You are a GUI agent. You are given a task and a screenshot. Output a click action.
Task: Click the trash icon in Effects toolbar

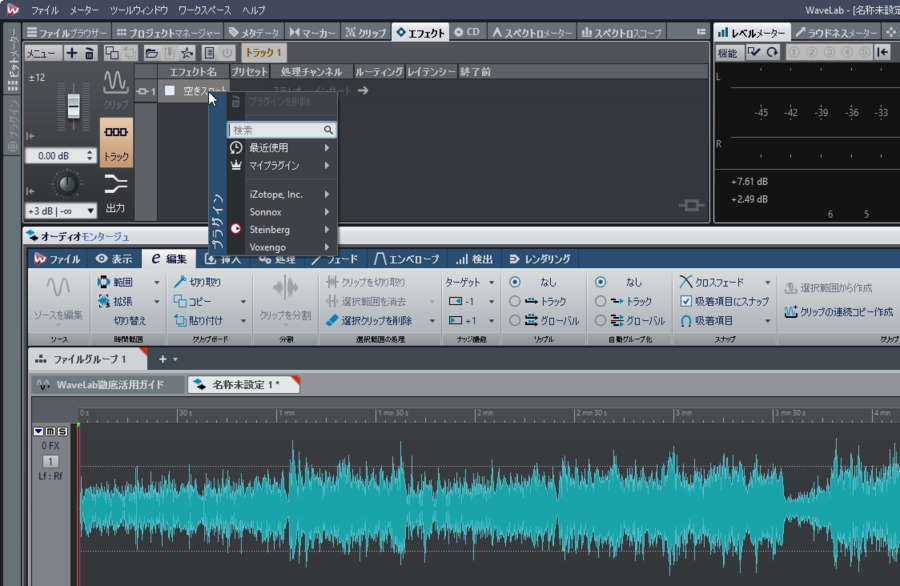[89, 53]
